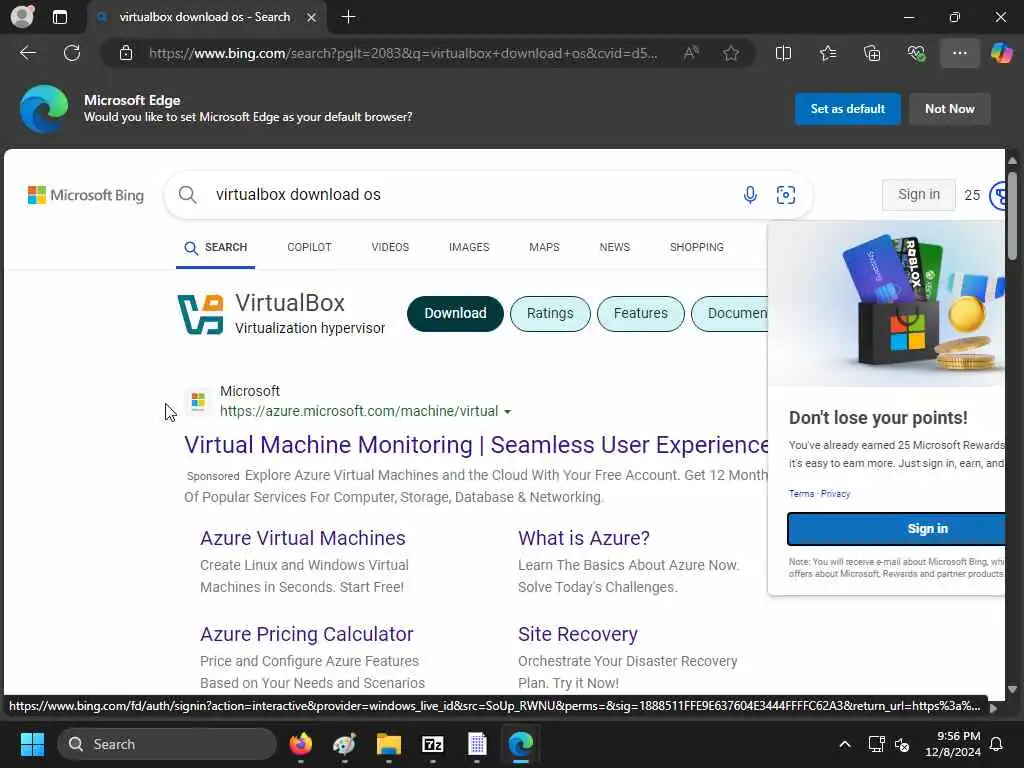Expand the azure.microsoft.com URL dropdown arrow
Viewport: 1024px width, 768px height.
click(x=507, y=412)
